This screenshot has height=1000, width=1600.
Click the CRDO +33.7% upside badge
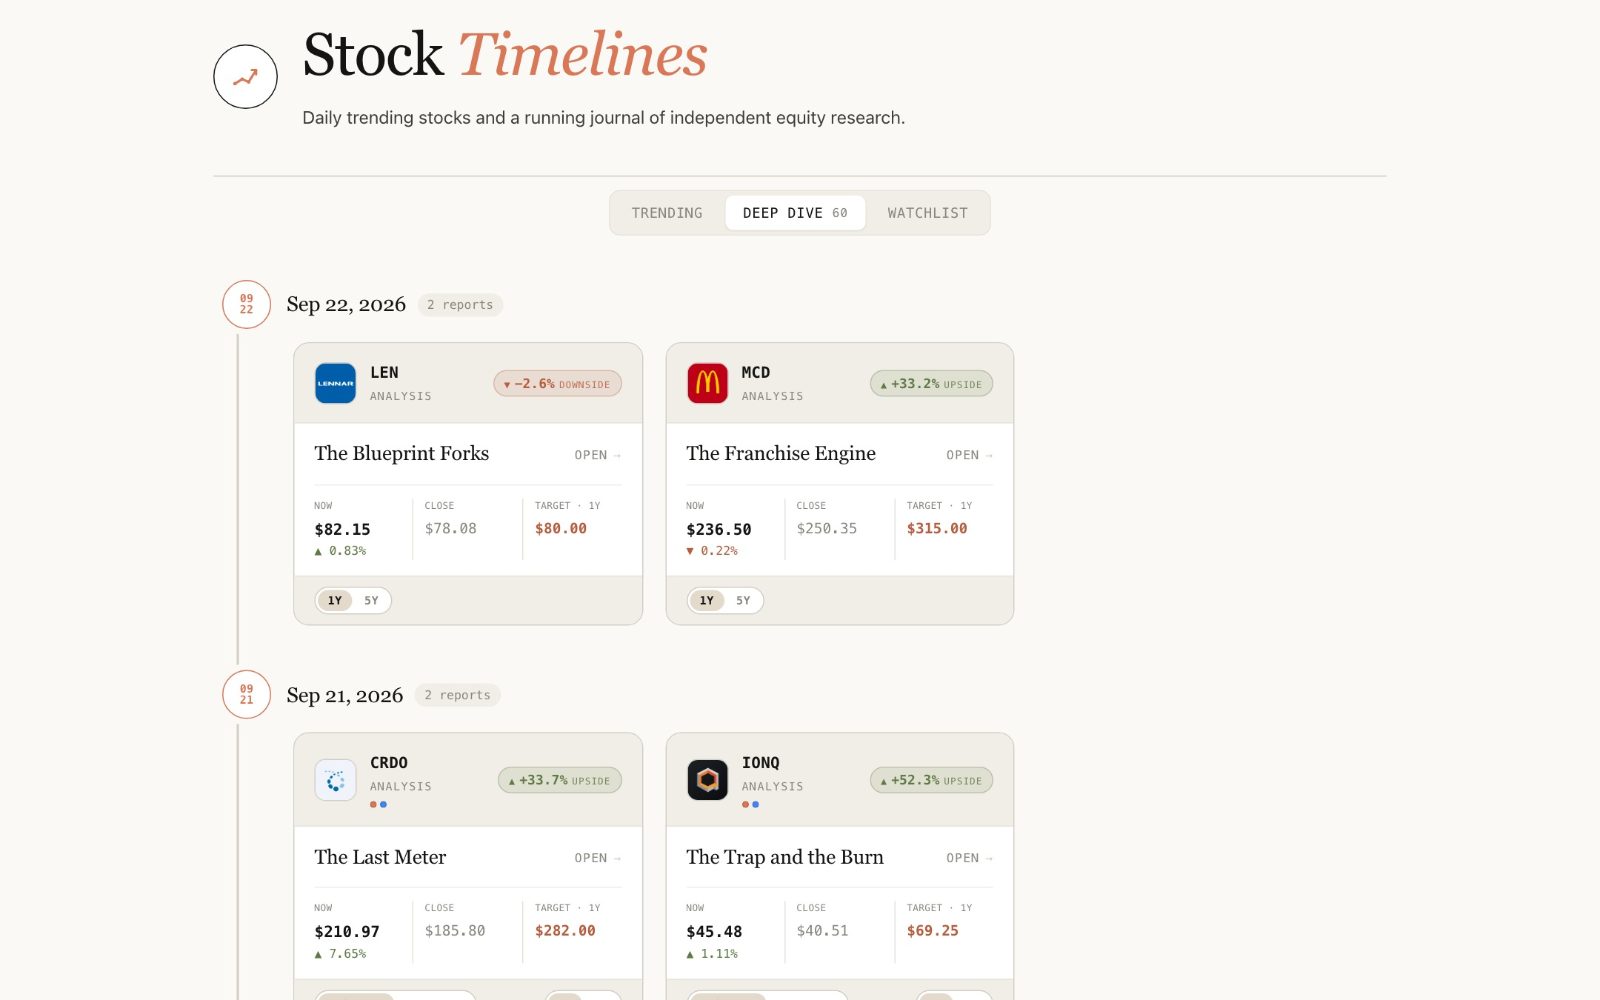pyautogui.click(x=560, y=780)
